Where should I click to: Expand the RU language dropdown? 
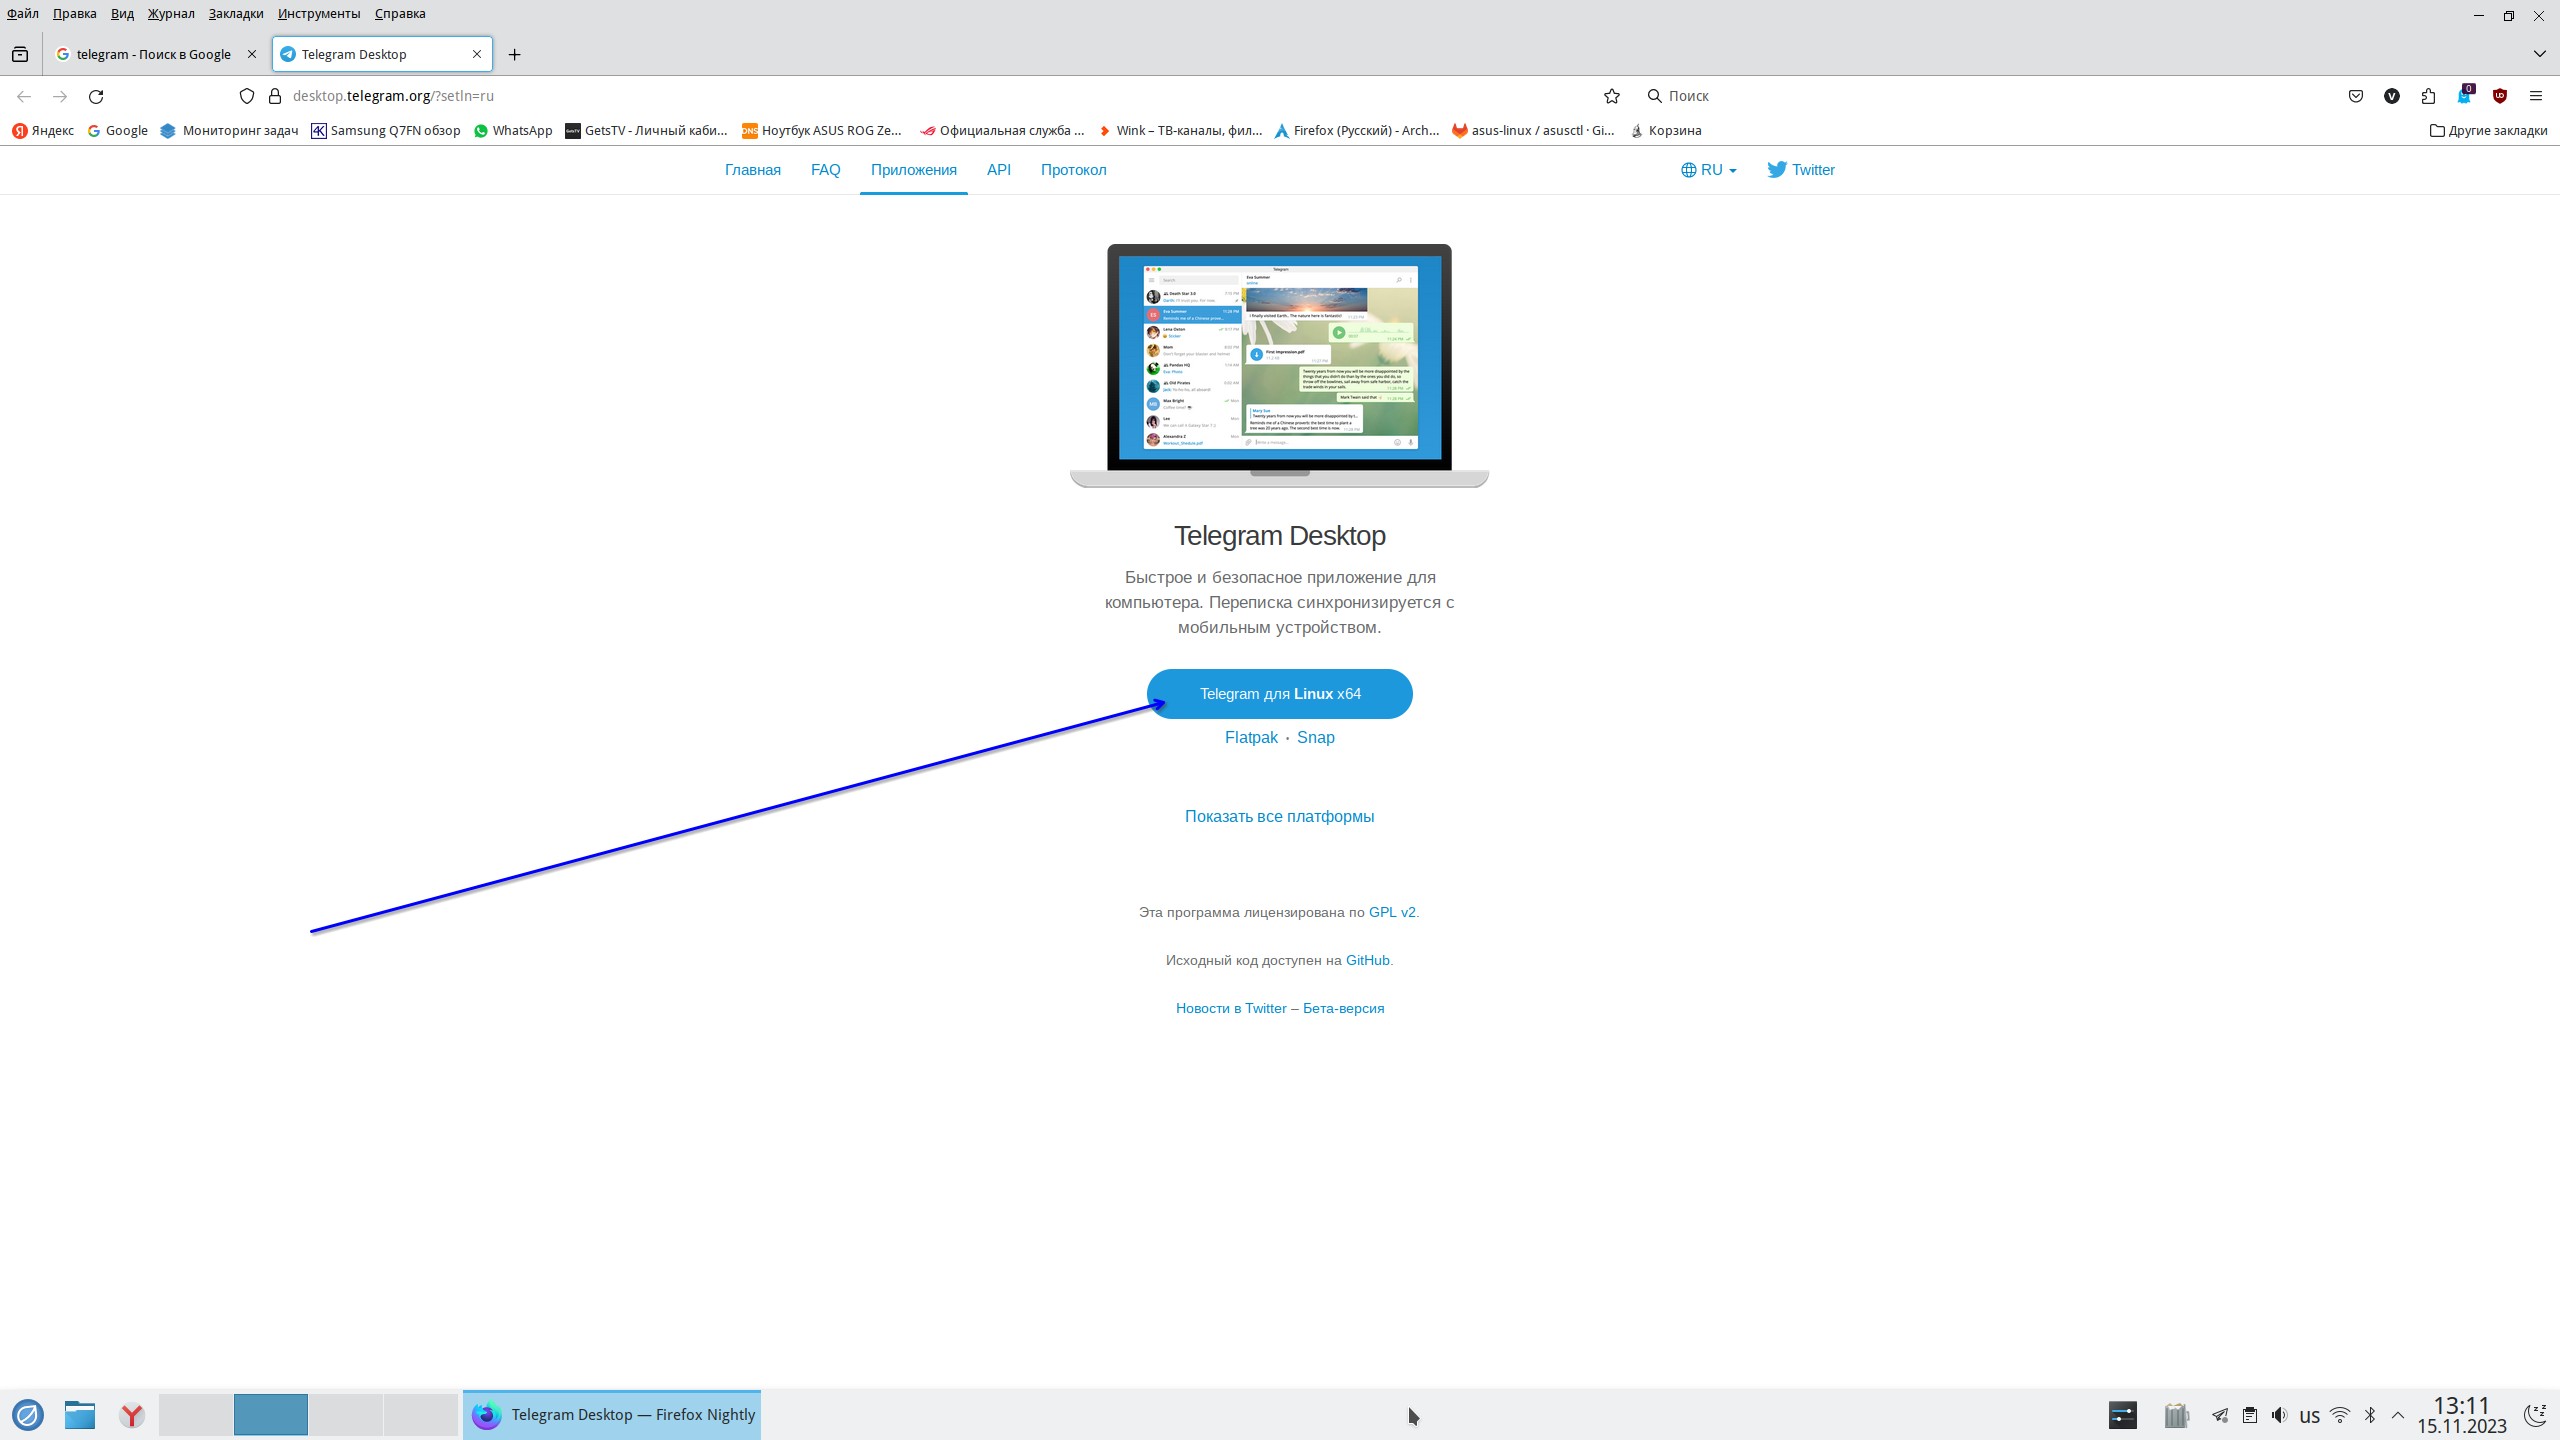click(x=1709, y=170)
